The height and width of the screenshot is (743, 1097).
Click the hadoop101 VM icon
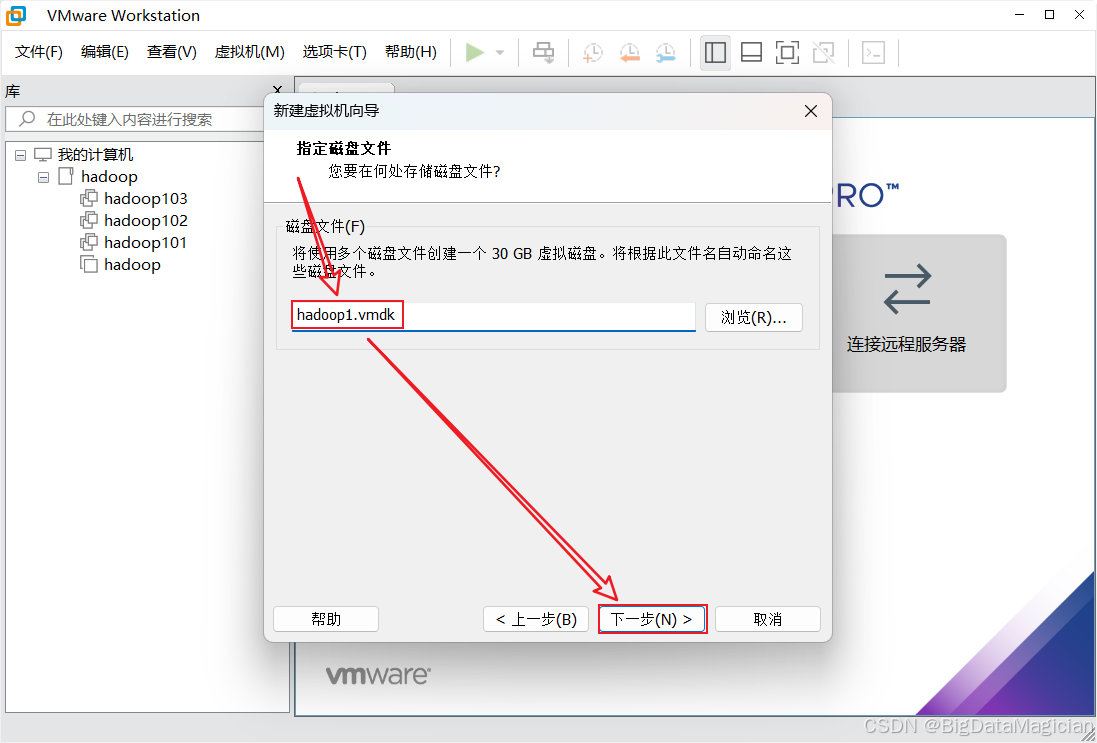[x=89, y=243]
